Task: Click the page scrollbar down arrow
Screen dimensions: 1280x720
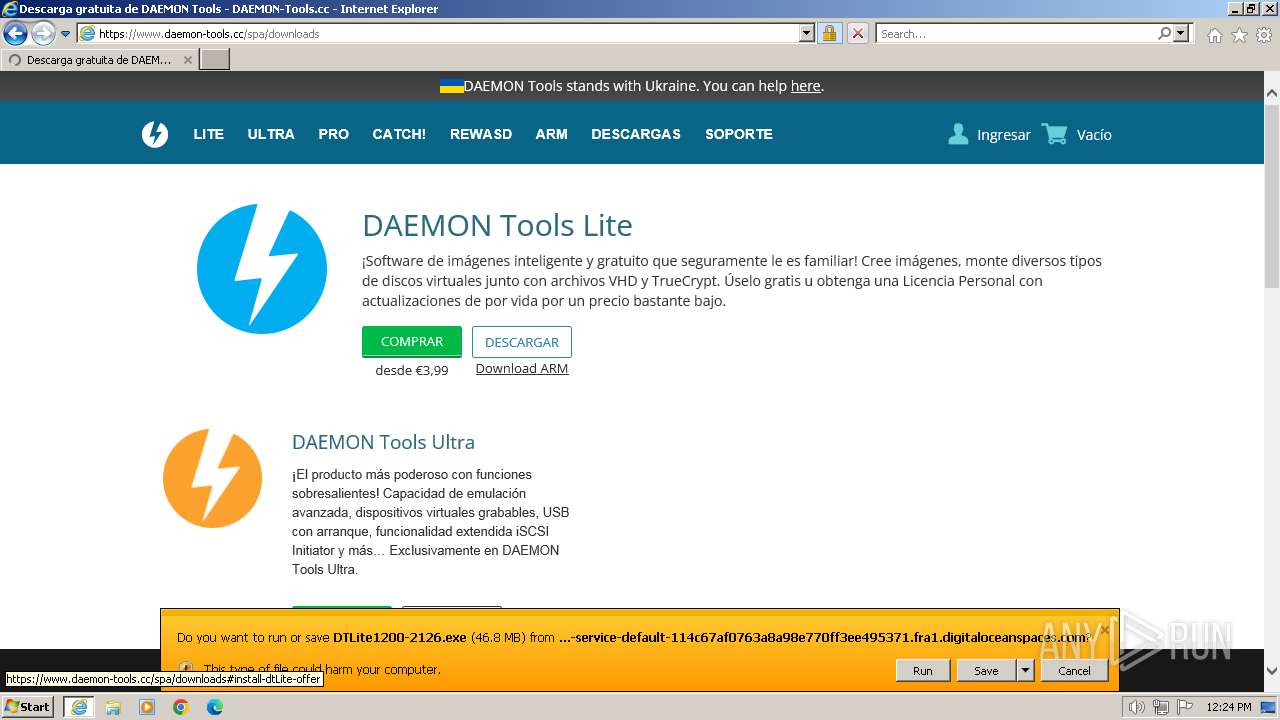Action: 1272,671
